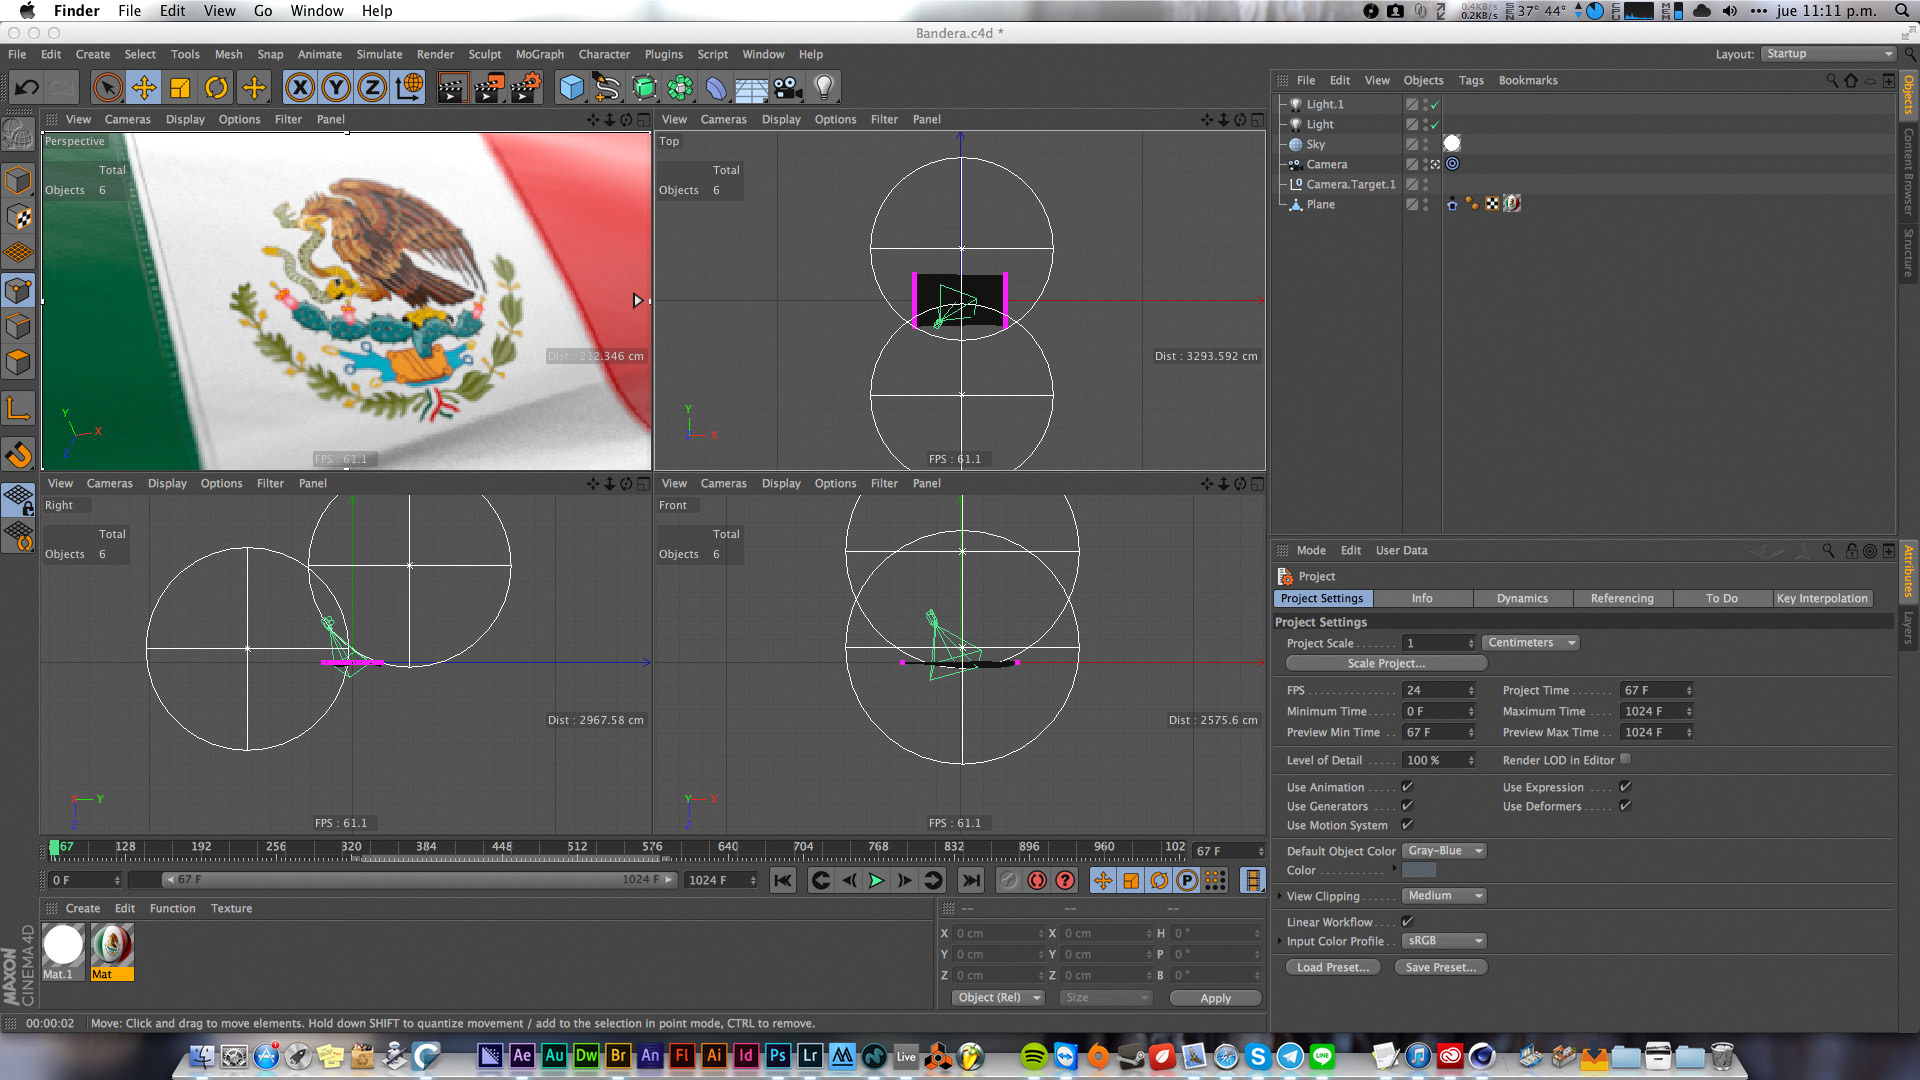
Task: Toggle Use Animation checkbox
Action: click(x=1407, y=787)
